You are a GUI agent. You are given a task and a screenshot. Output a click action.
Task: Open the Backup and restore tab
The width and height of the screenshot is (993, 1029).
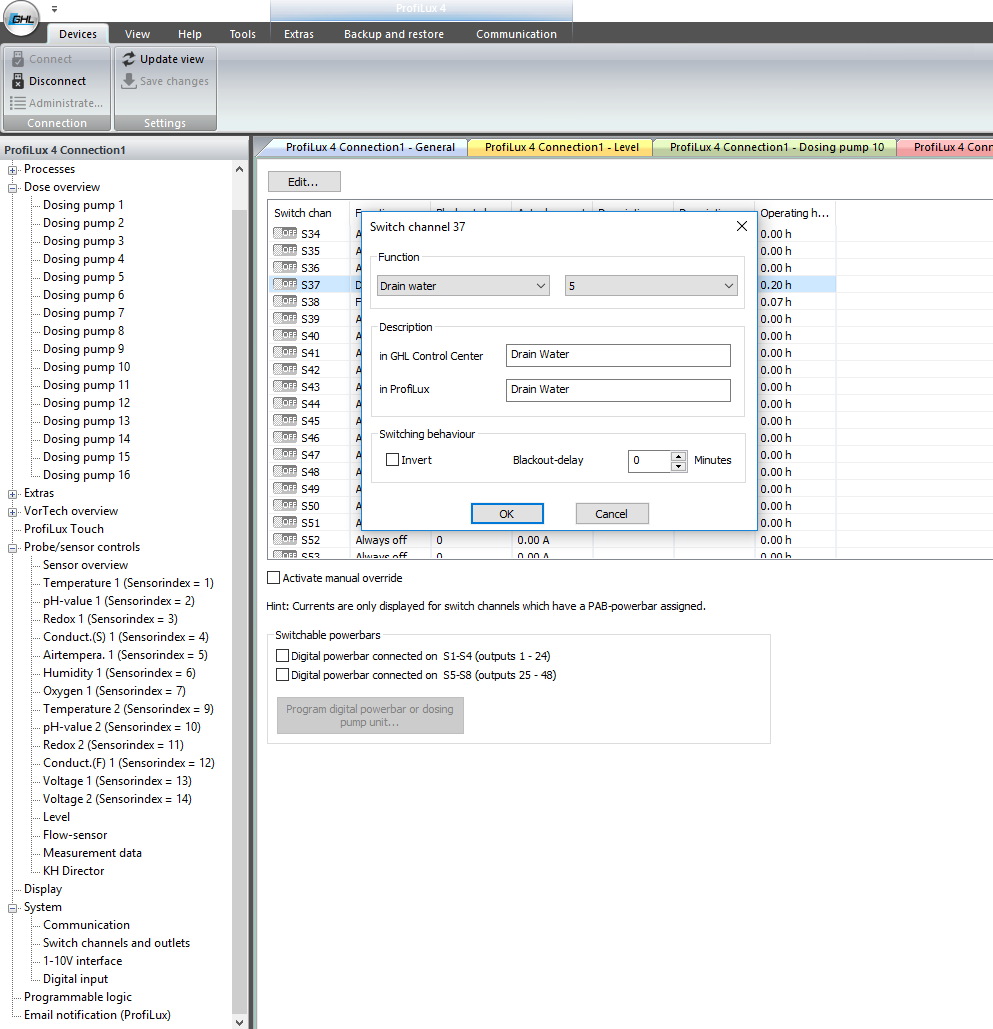[x=394, y=34]
